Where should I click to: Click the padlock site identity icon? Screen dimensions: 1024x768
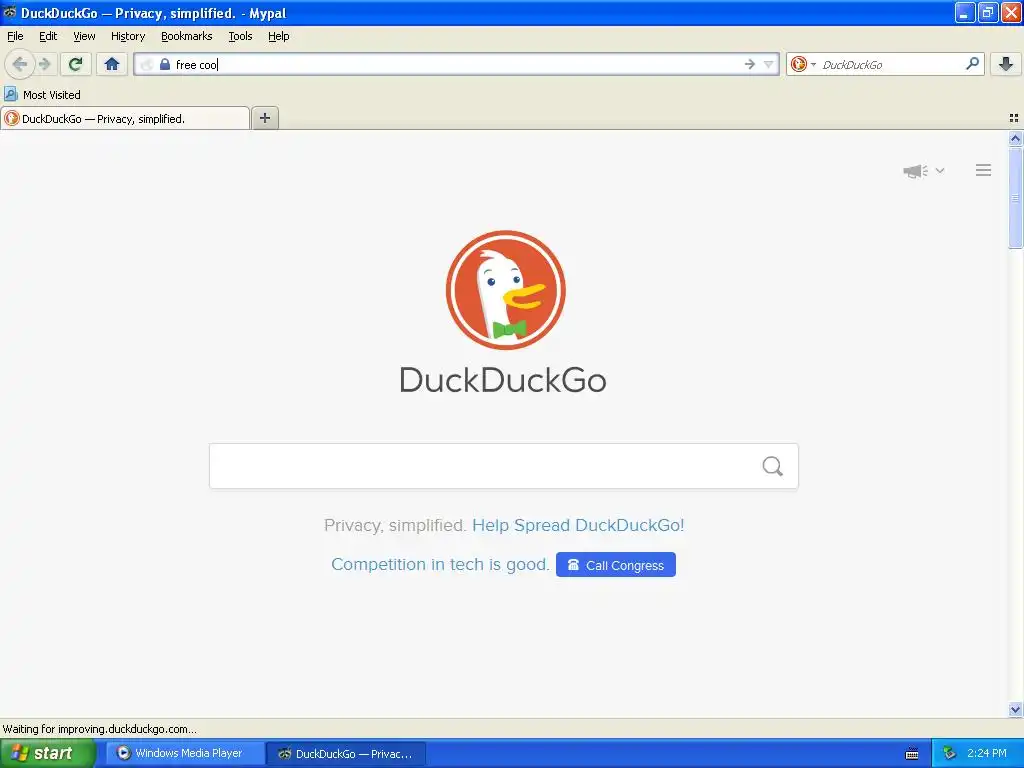coord(165,64)
